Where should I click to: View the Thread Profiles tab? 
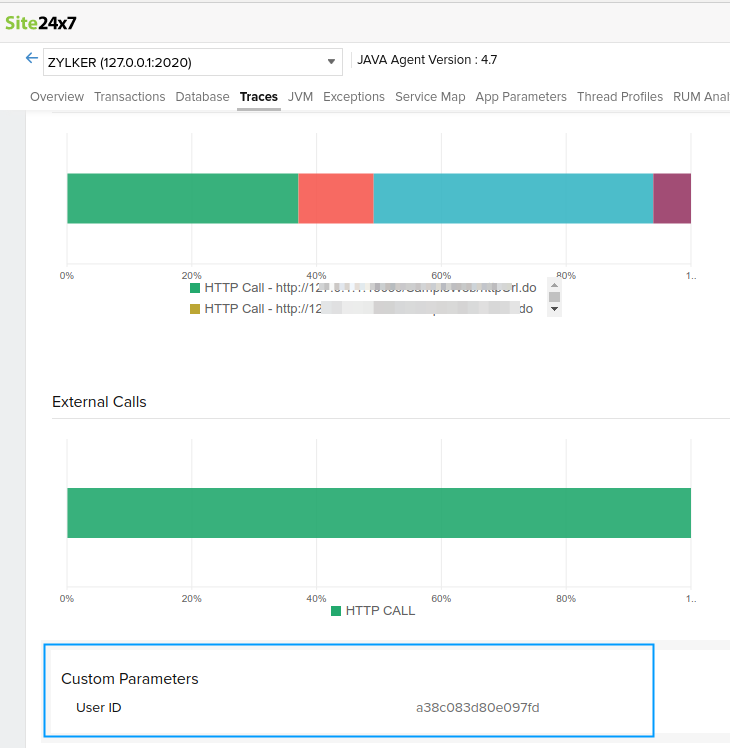[x=619, y=97]
